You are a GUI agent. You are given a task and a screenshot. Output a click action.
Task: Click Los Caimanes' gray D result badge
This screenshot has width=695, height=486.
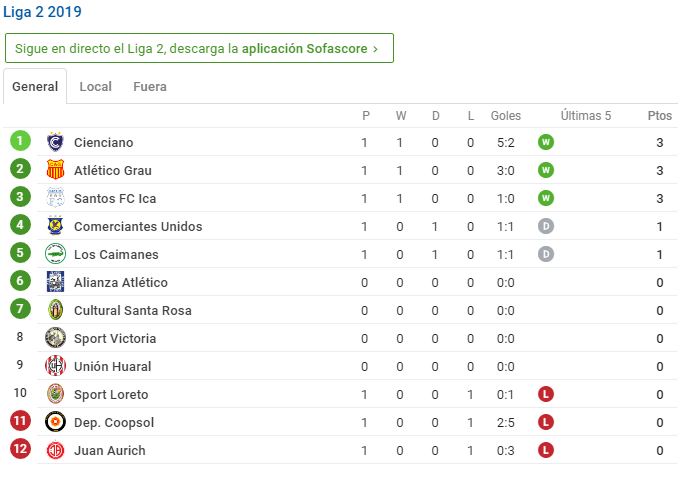(x=546, y=254)
